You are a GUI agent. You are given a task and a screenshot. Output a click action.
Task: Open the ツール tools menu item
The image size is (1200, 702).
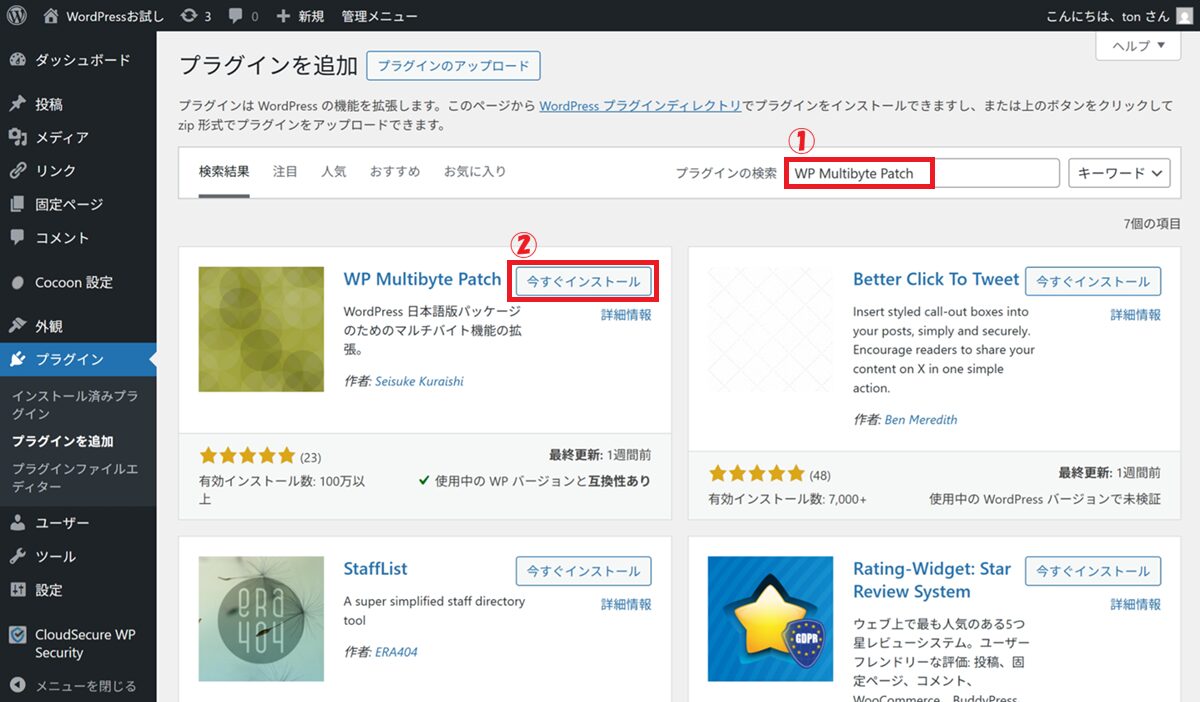pos(55,556)
